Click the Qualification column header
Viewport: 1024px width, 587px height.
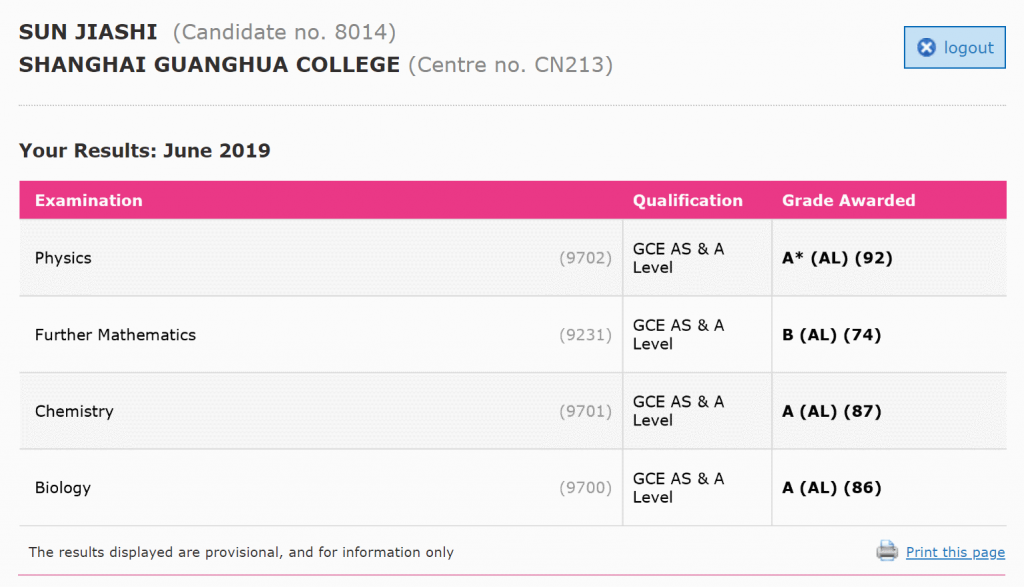click(x=688, y=200)
